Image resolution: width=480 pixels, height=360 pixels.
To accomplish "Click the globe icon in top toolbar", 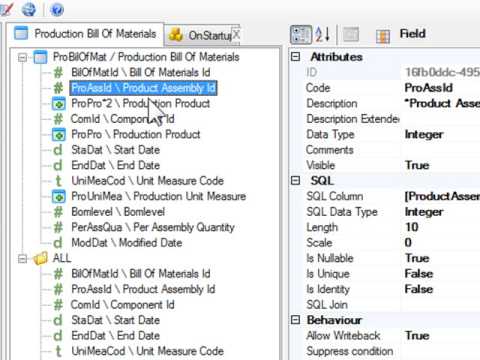I will point(29,9).
